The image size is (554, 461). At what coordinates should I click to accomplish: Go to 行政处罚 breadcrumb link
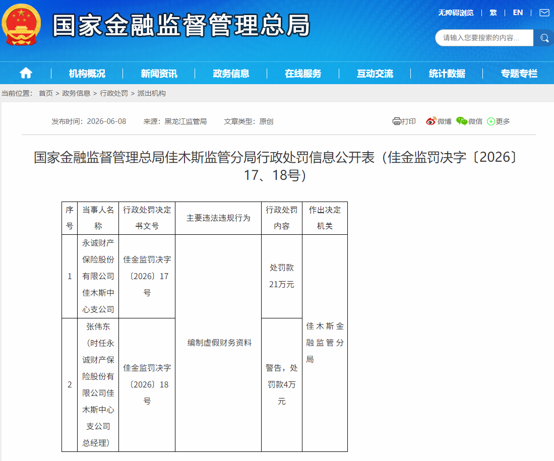pos(114,93)
